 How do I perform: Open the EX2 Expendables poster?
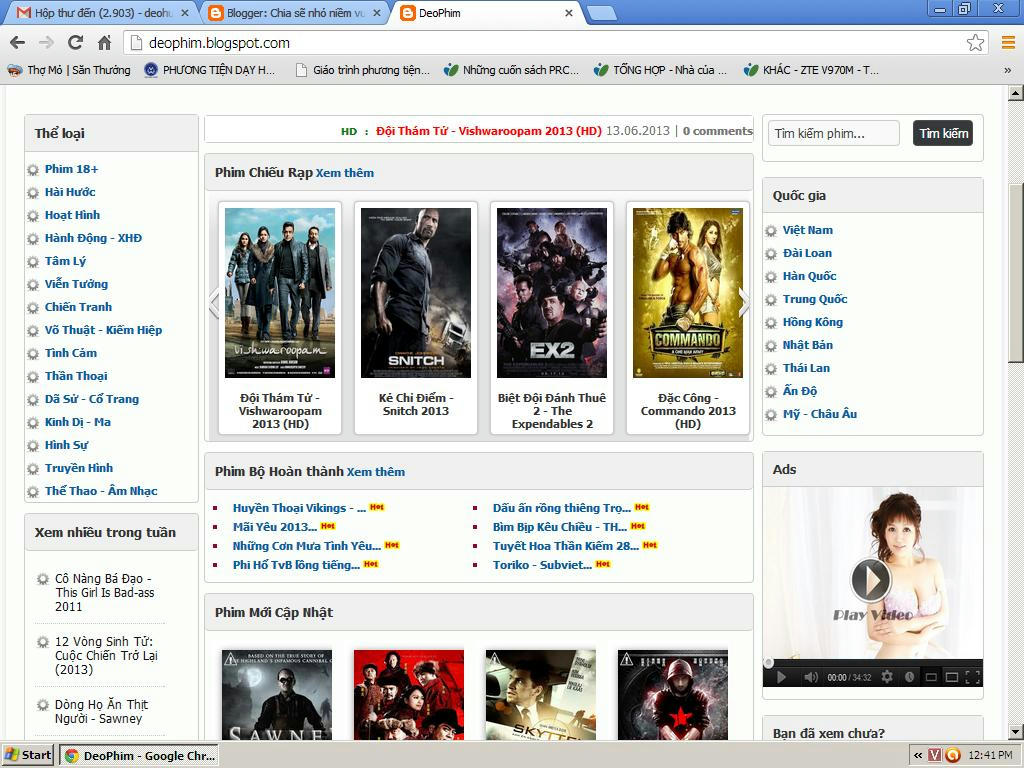click(552, 293)
